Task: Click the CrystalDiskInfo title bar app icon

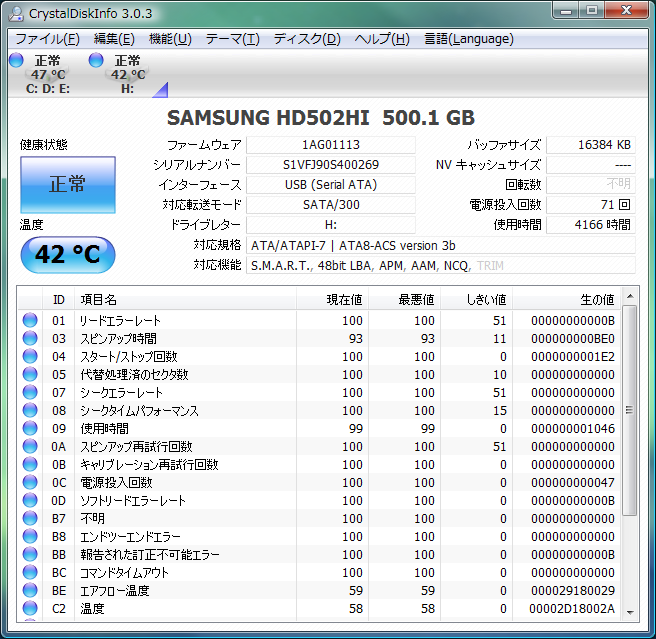Action: point(16,13)
